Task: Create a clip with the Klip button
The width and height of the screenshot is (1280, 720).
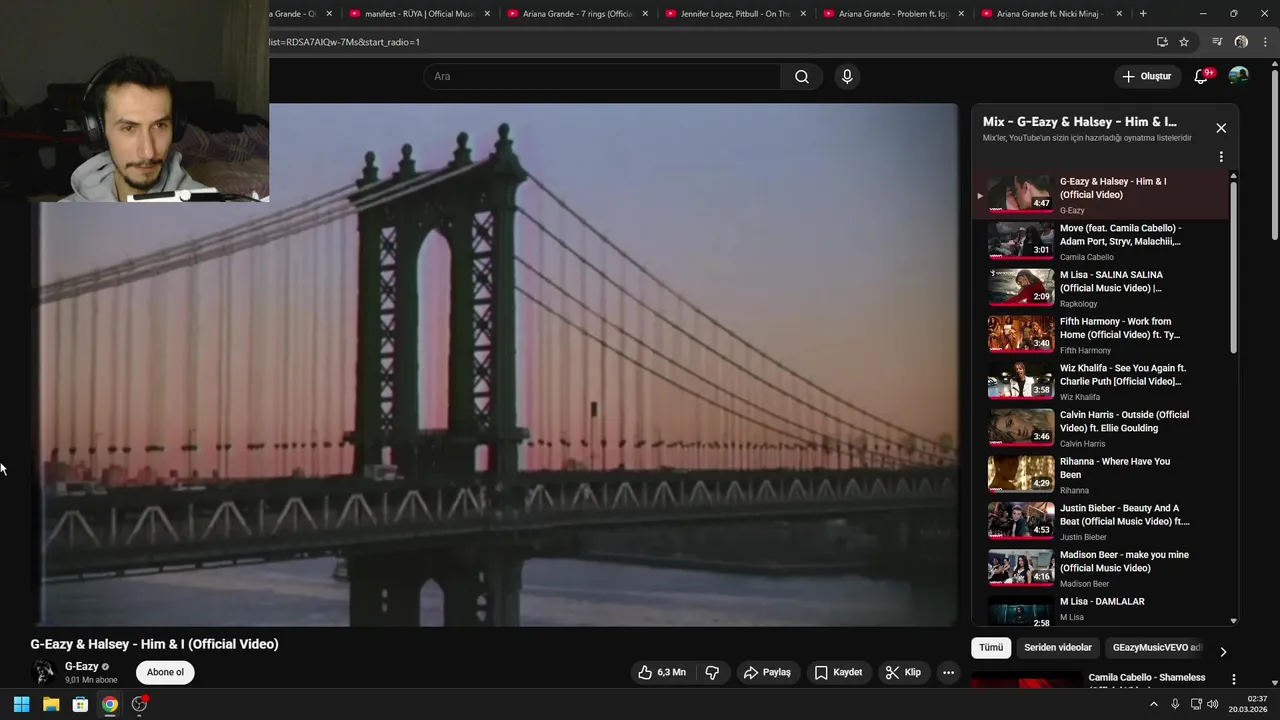Action: [903, 673]
